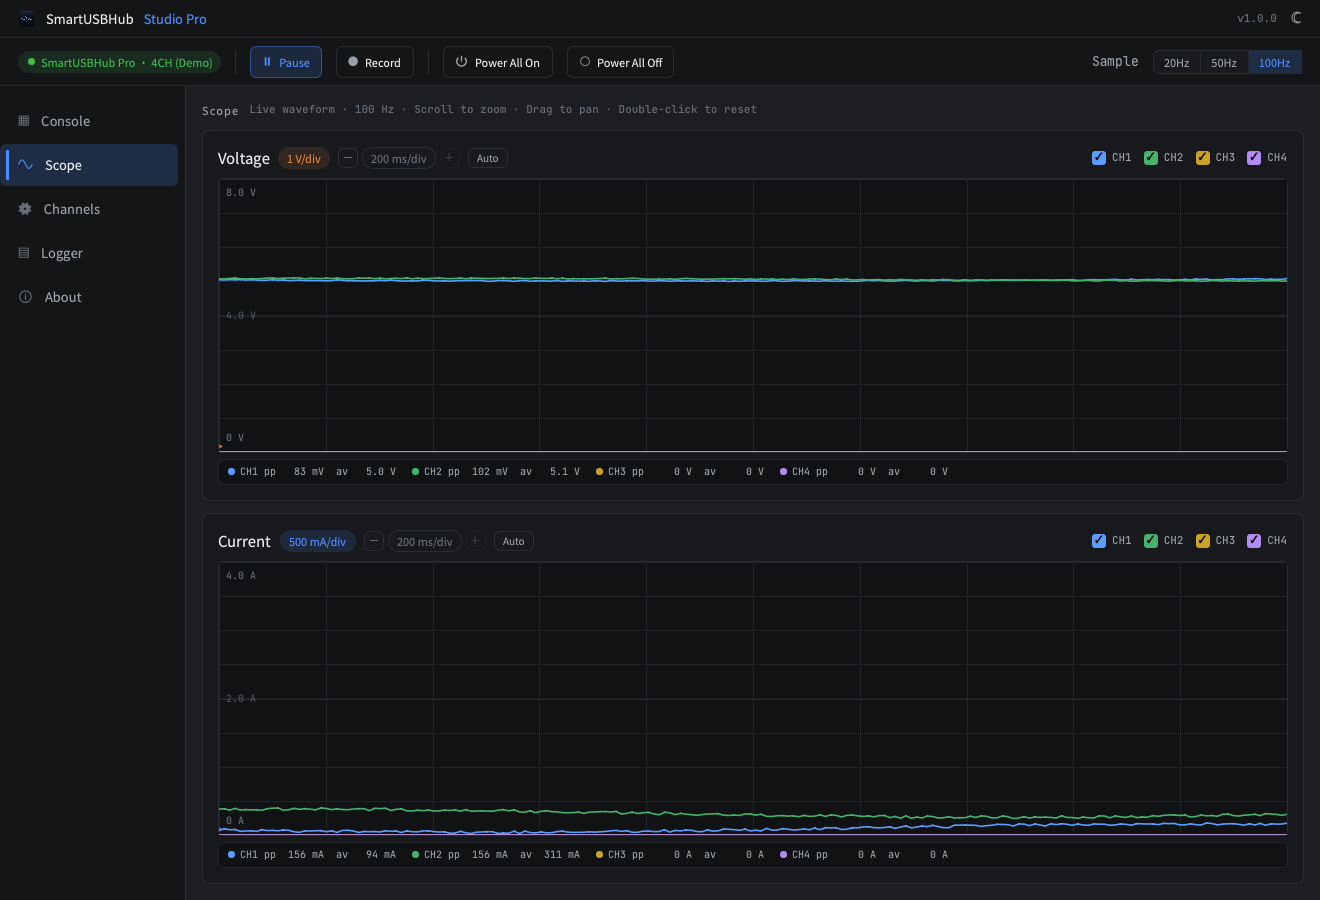Open the Console page
1320x900 pixels.
click(x=89, y=121)
